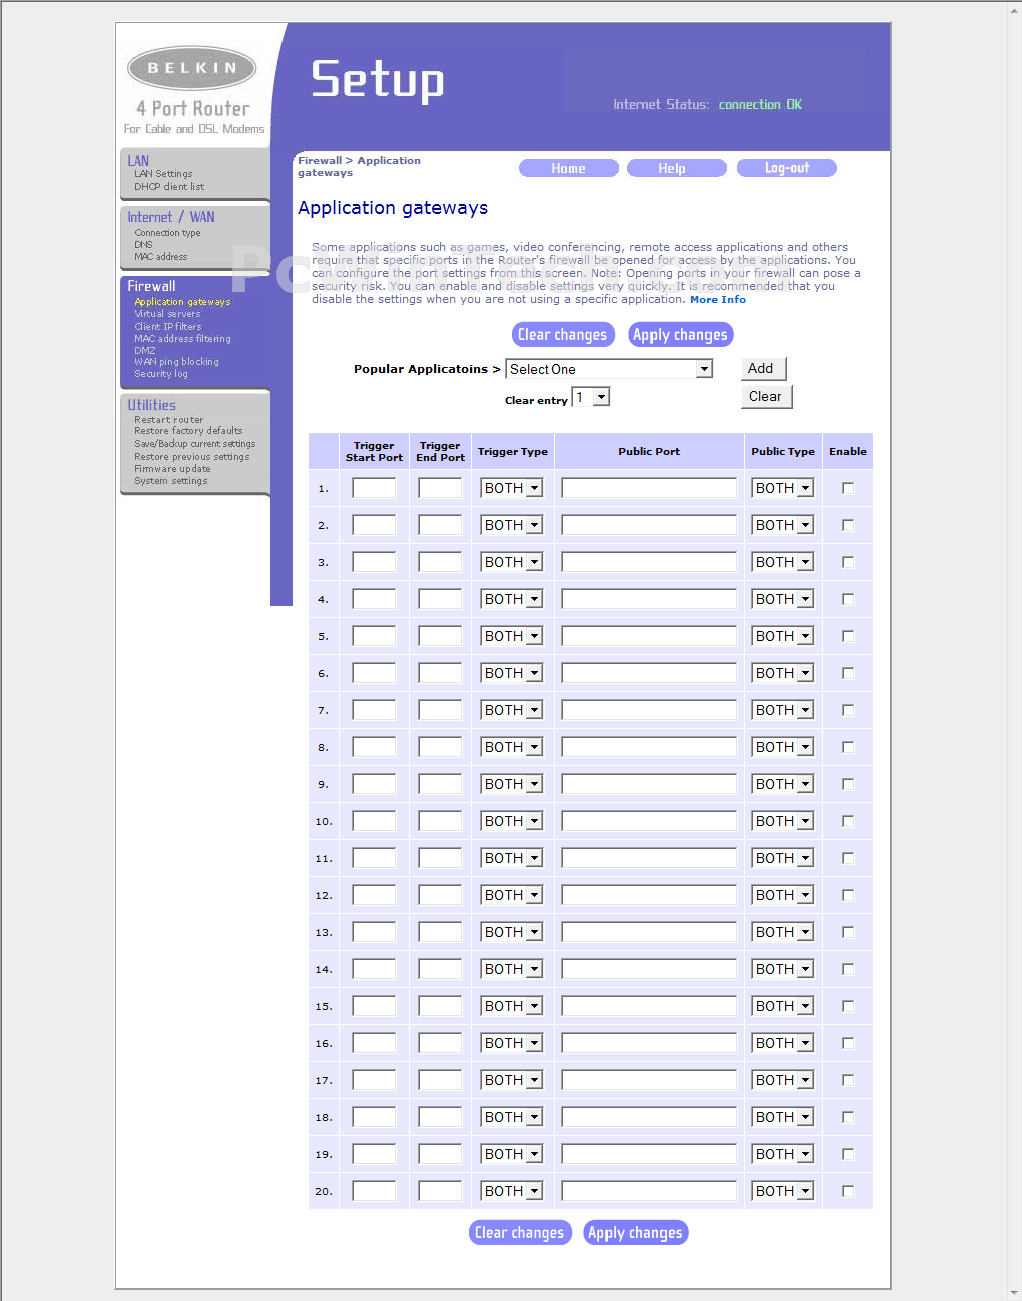Open the Firewall section heading
Screen dimensions: 1022x1301
(x=151, y=286)
